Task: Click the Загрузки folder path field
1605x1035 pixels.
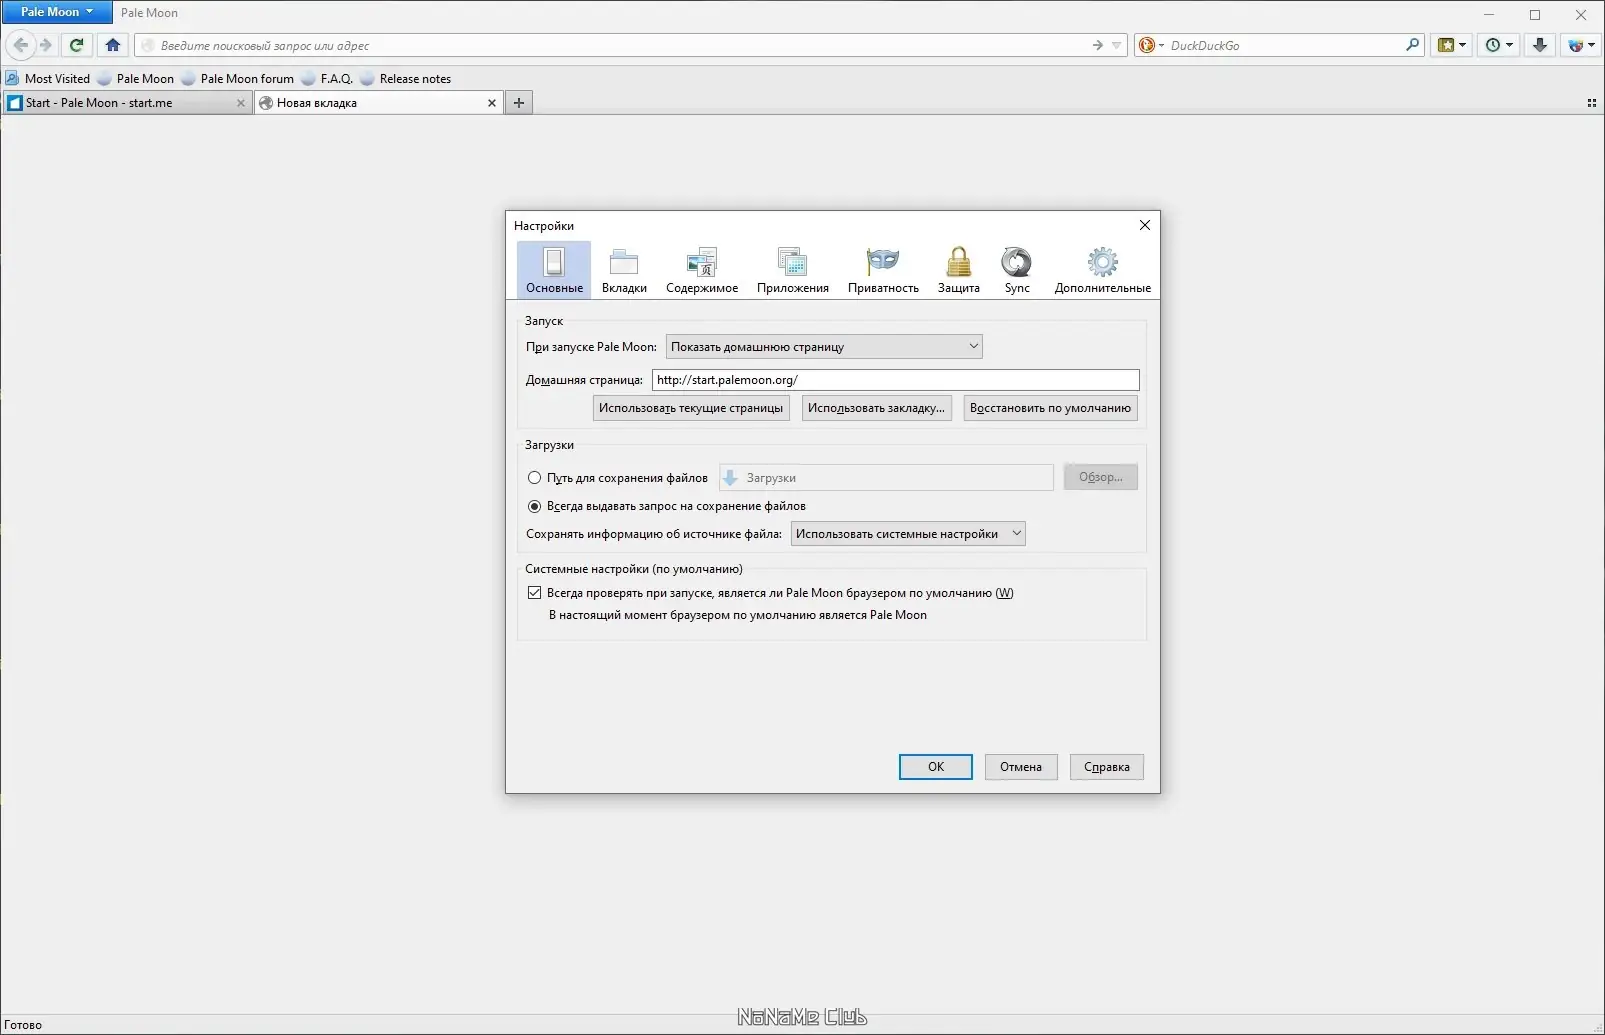Action: 886,478
